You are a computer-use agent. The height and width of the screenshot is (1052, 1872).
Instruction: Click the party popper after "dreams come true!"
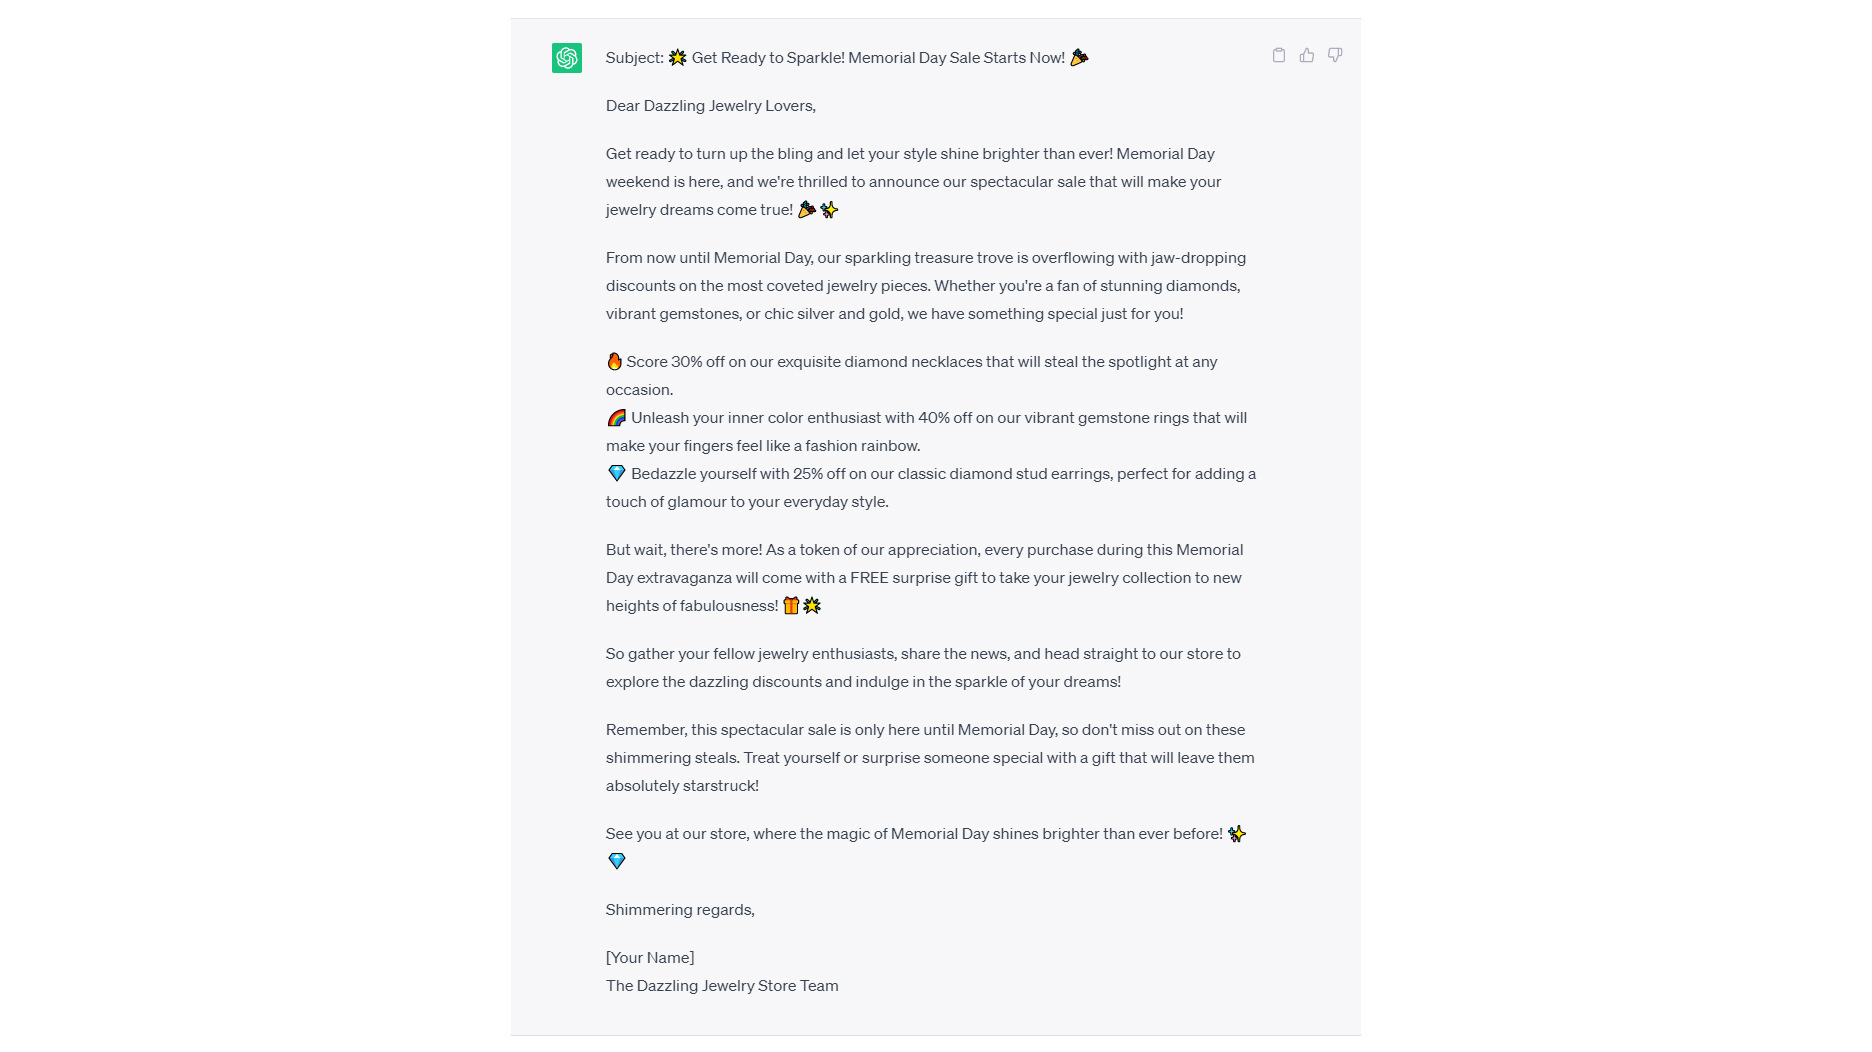[x=806, y=210]
